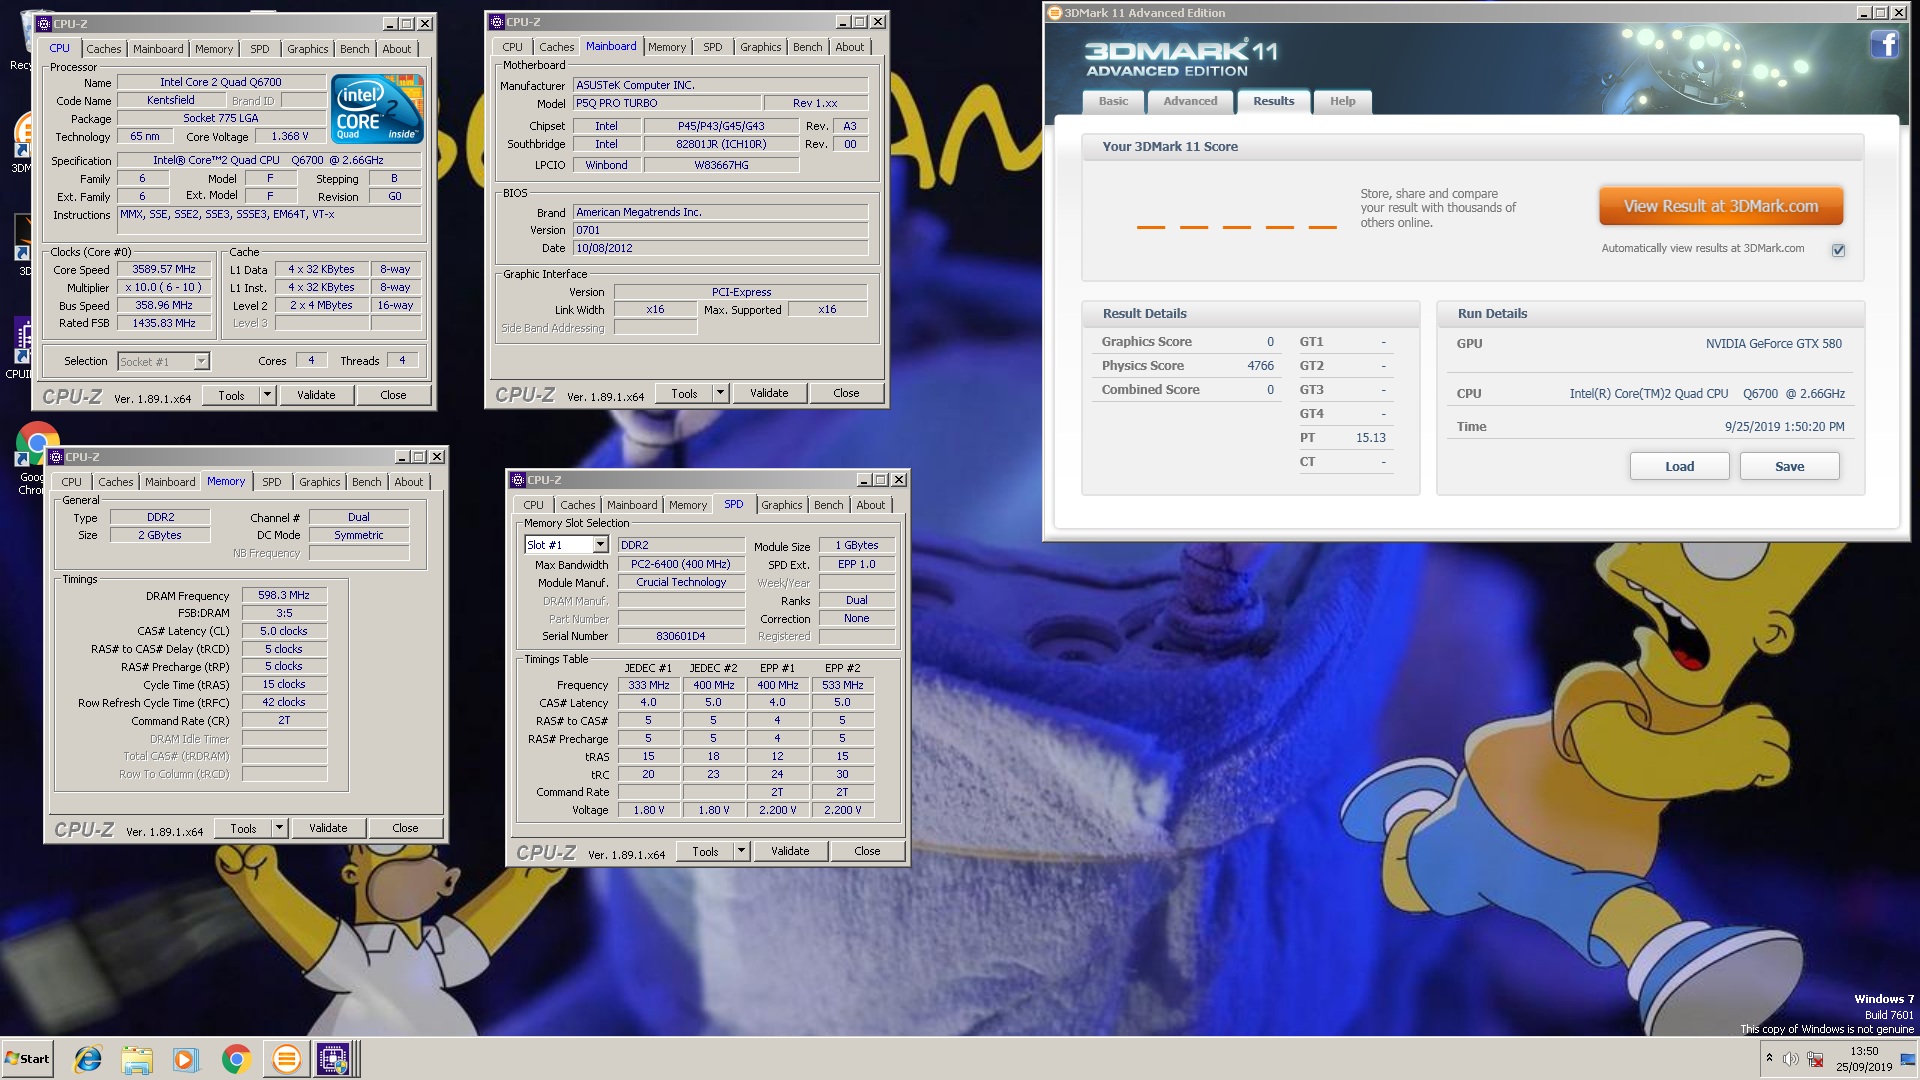Click DRAM Frequency value 598.3 MHz
The height and width of the screenshot is (1080, 1920).
click(x=284, y=595)
